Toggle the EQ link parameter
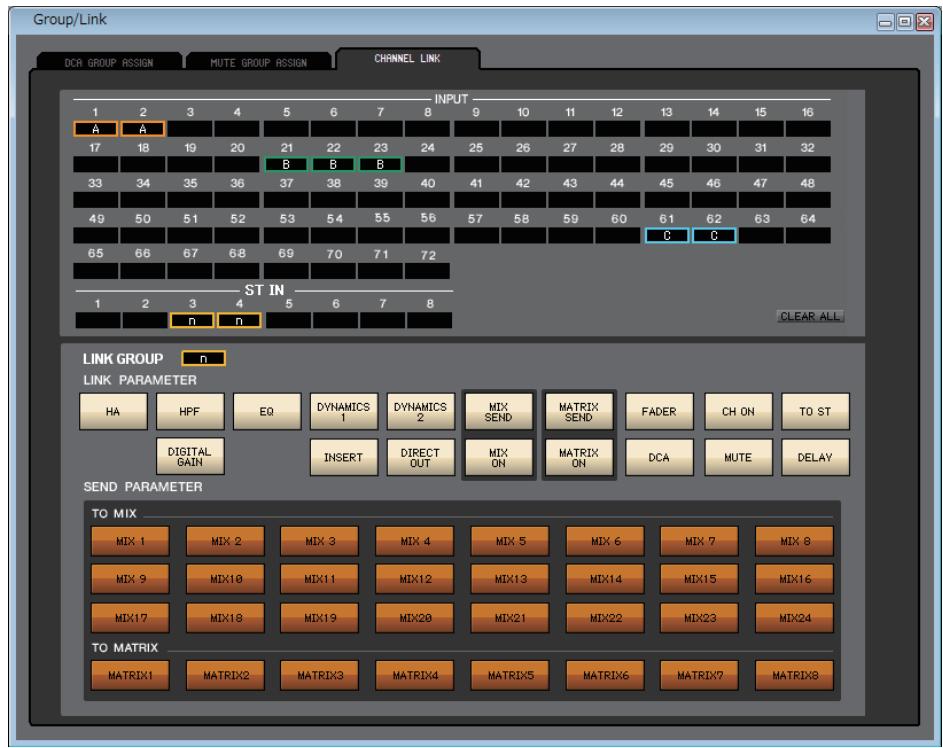Viewport: 943px width, 748px height. [x=266, y=411]
